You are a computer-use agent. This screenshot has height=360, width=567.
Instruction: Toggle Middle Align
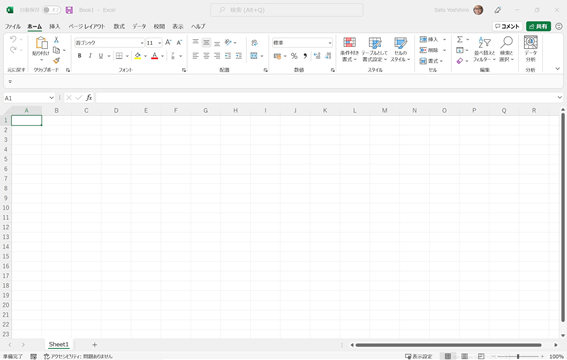(206, 43)
